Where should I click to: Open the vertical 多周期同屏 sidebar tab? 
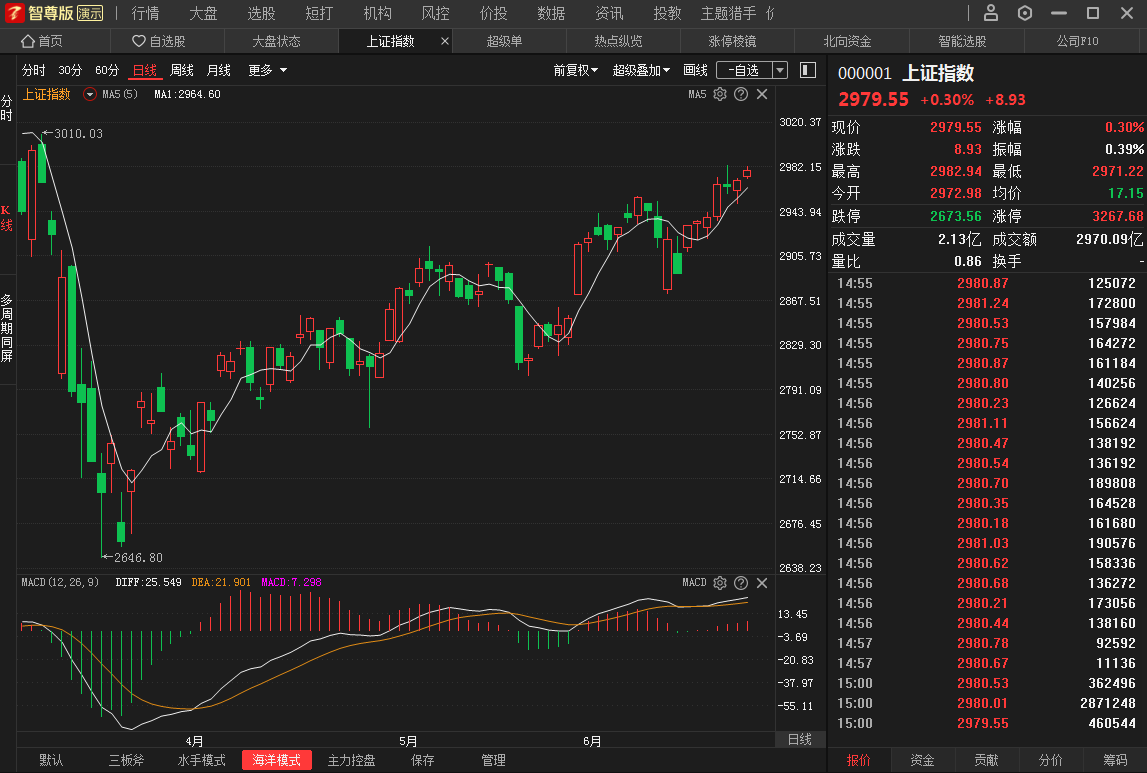pos(7,328)
